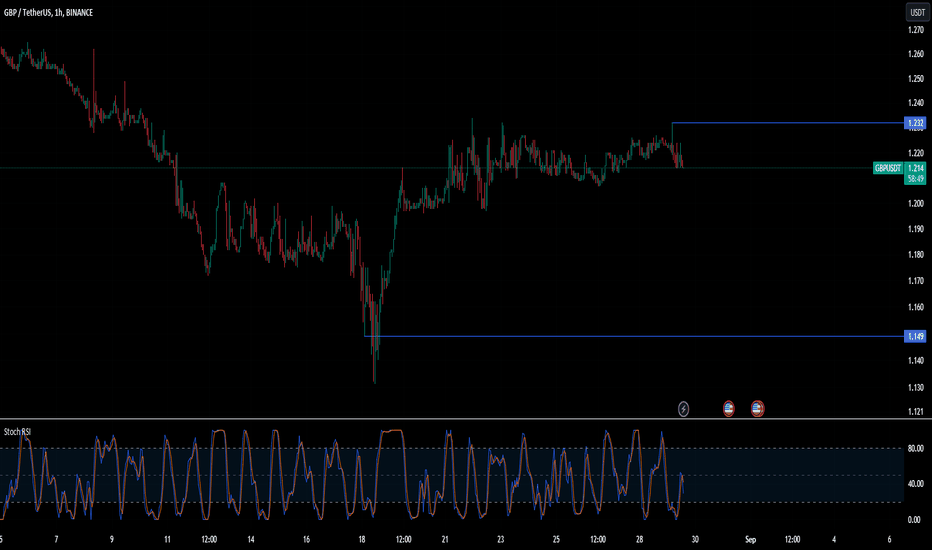Select the lower blue horizontal line at 1.149

coord(634,337)
